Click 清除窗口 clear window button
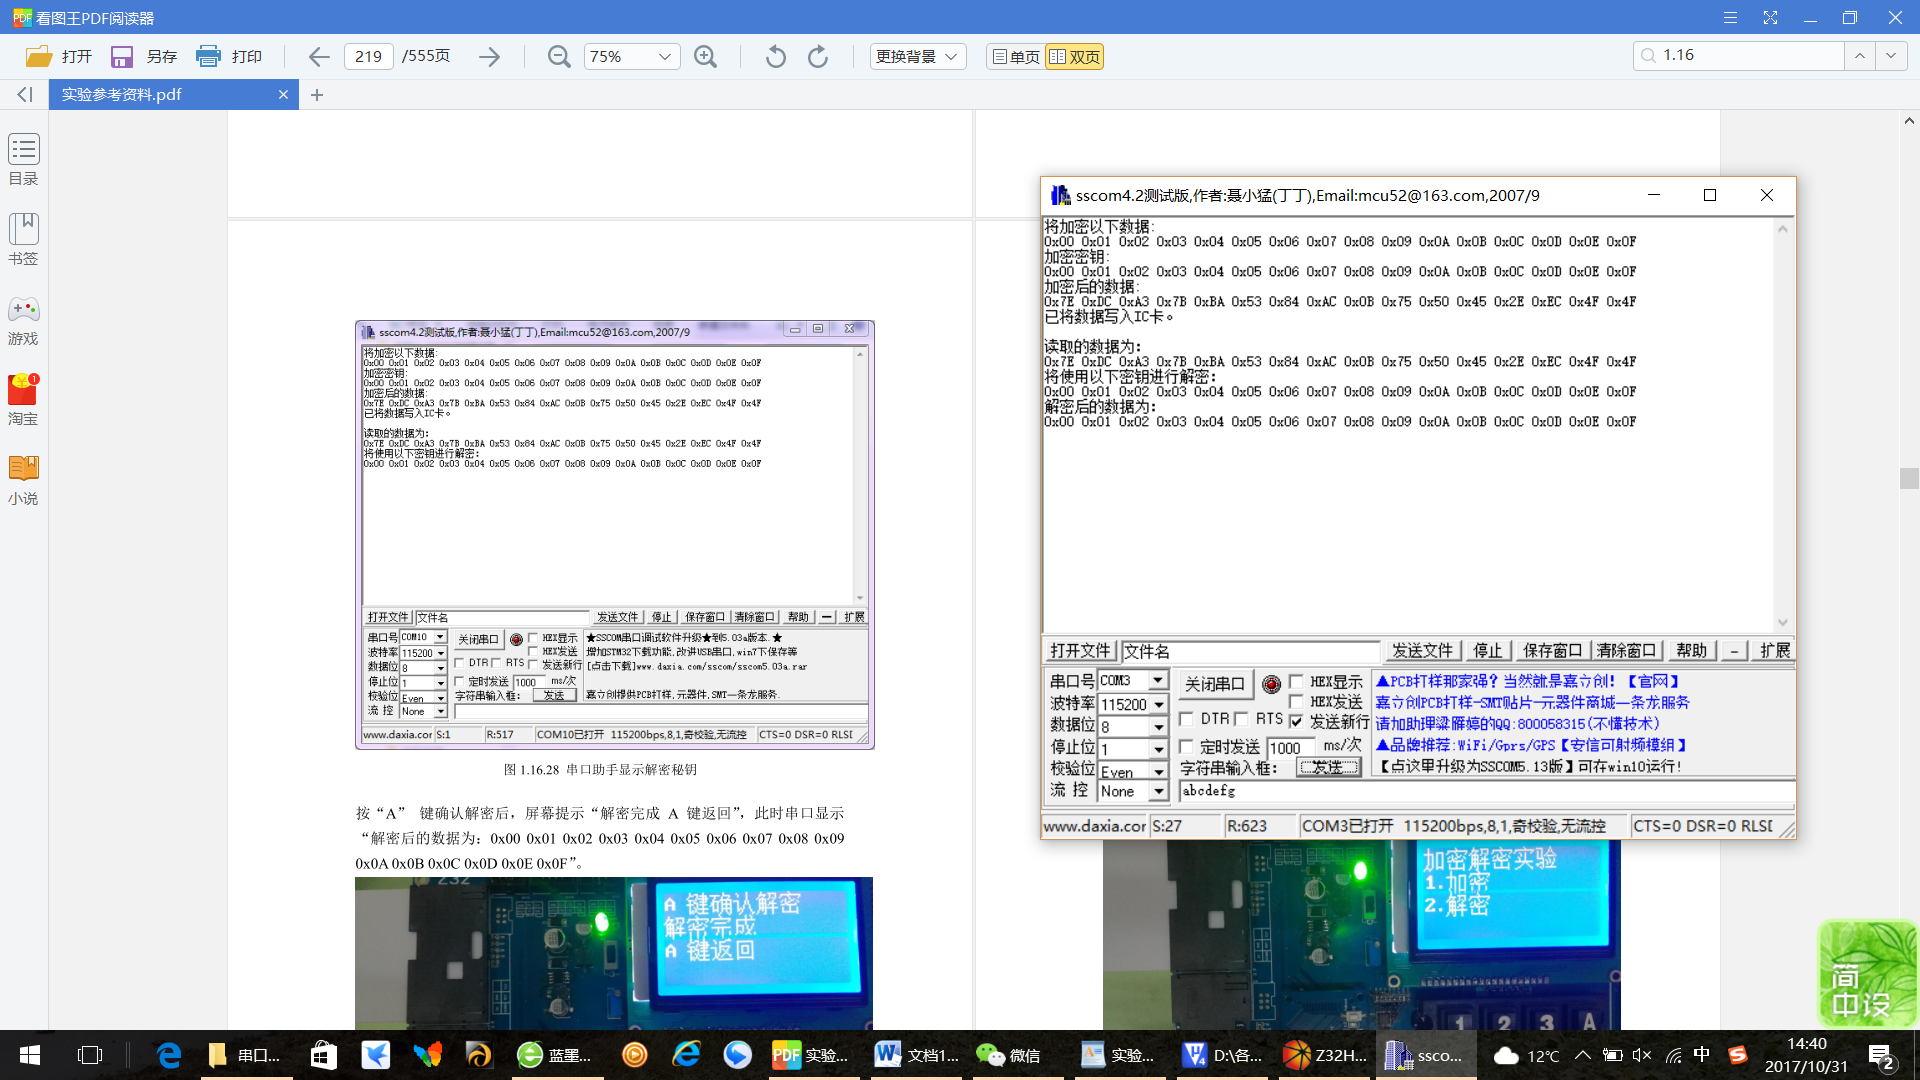This screenshot has height=1080, width=1920. (x=1627, y=651)
